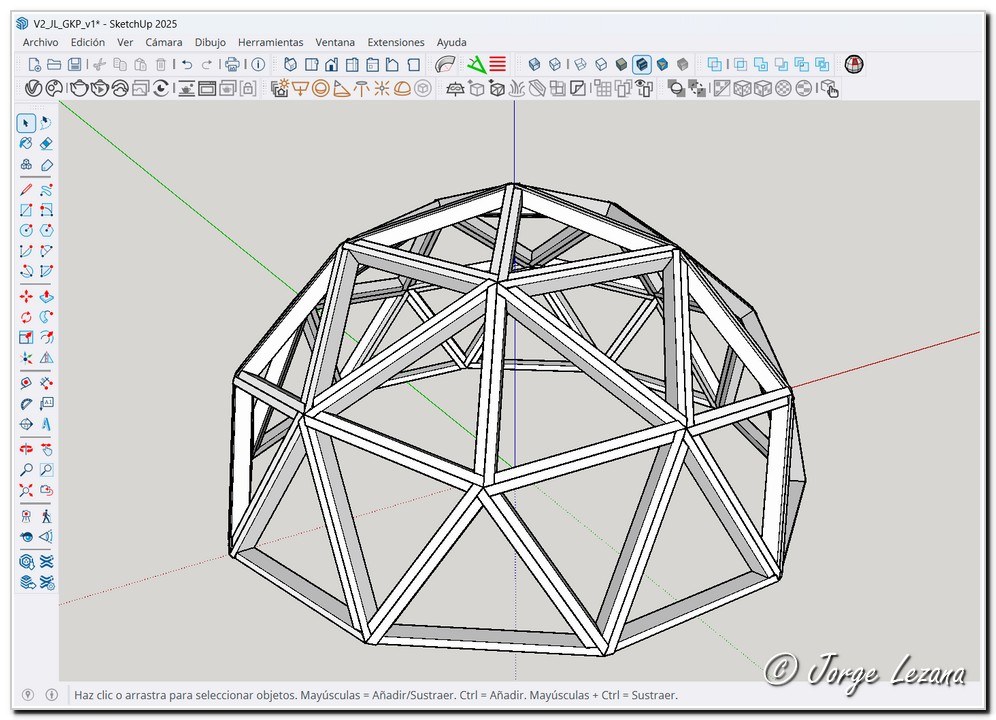Switch to Iso standard view

[x=291, y=64]
